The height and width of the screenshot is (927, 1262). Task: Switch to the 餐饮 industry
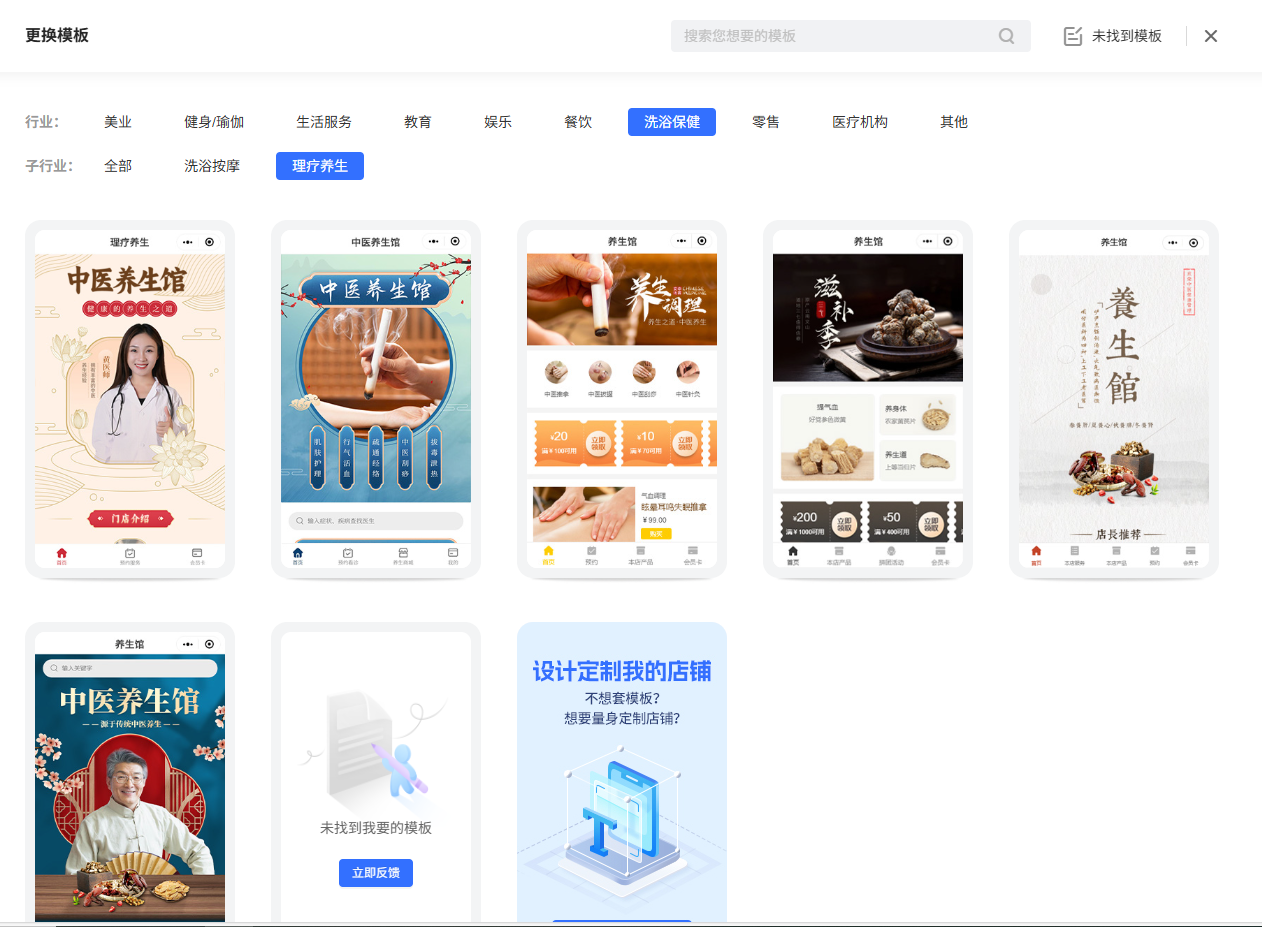tap(578, 122)
